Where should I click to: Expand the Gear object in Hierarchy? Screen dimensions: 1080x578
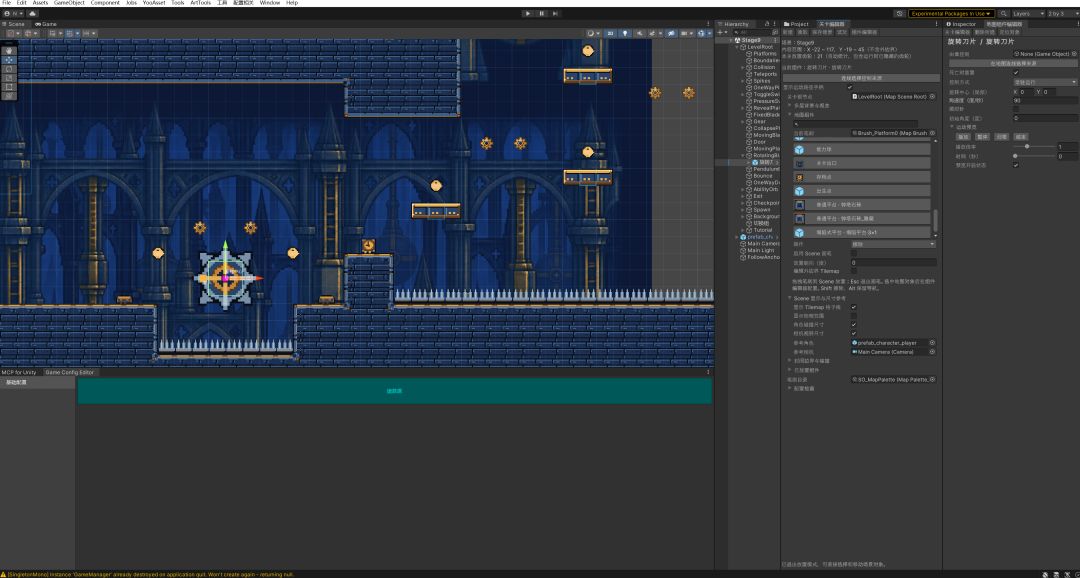744,121
